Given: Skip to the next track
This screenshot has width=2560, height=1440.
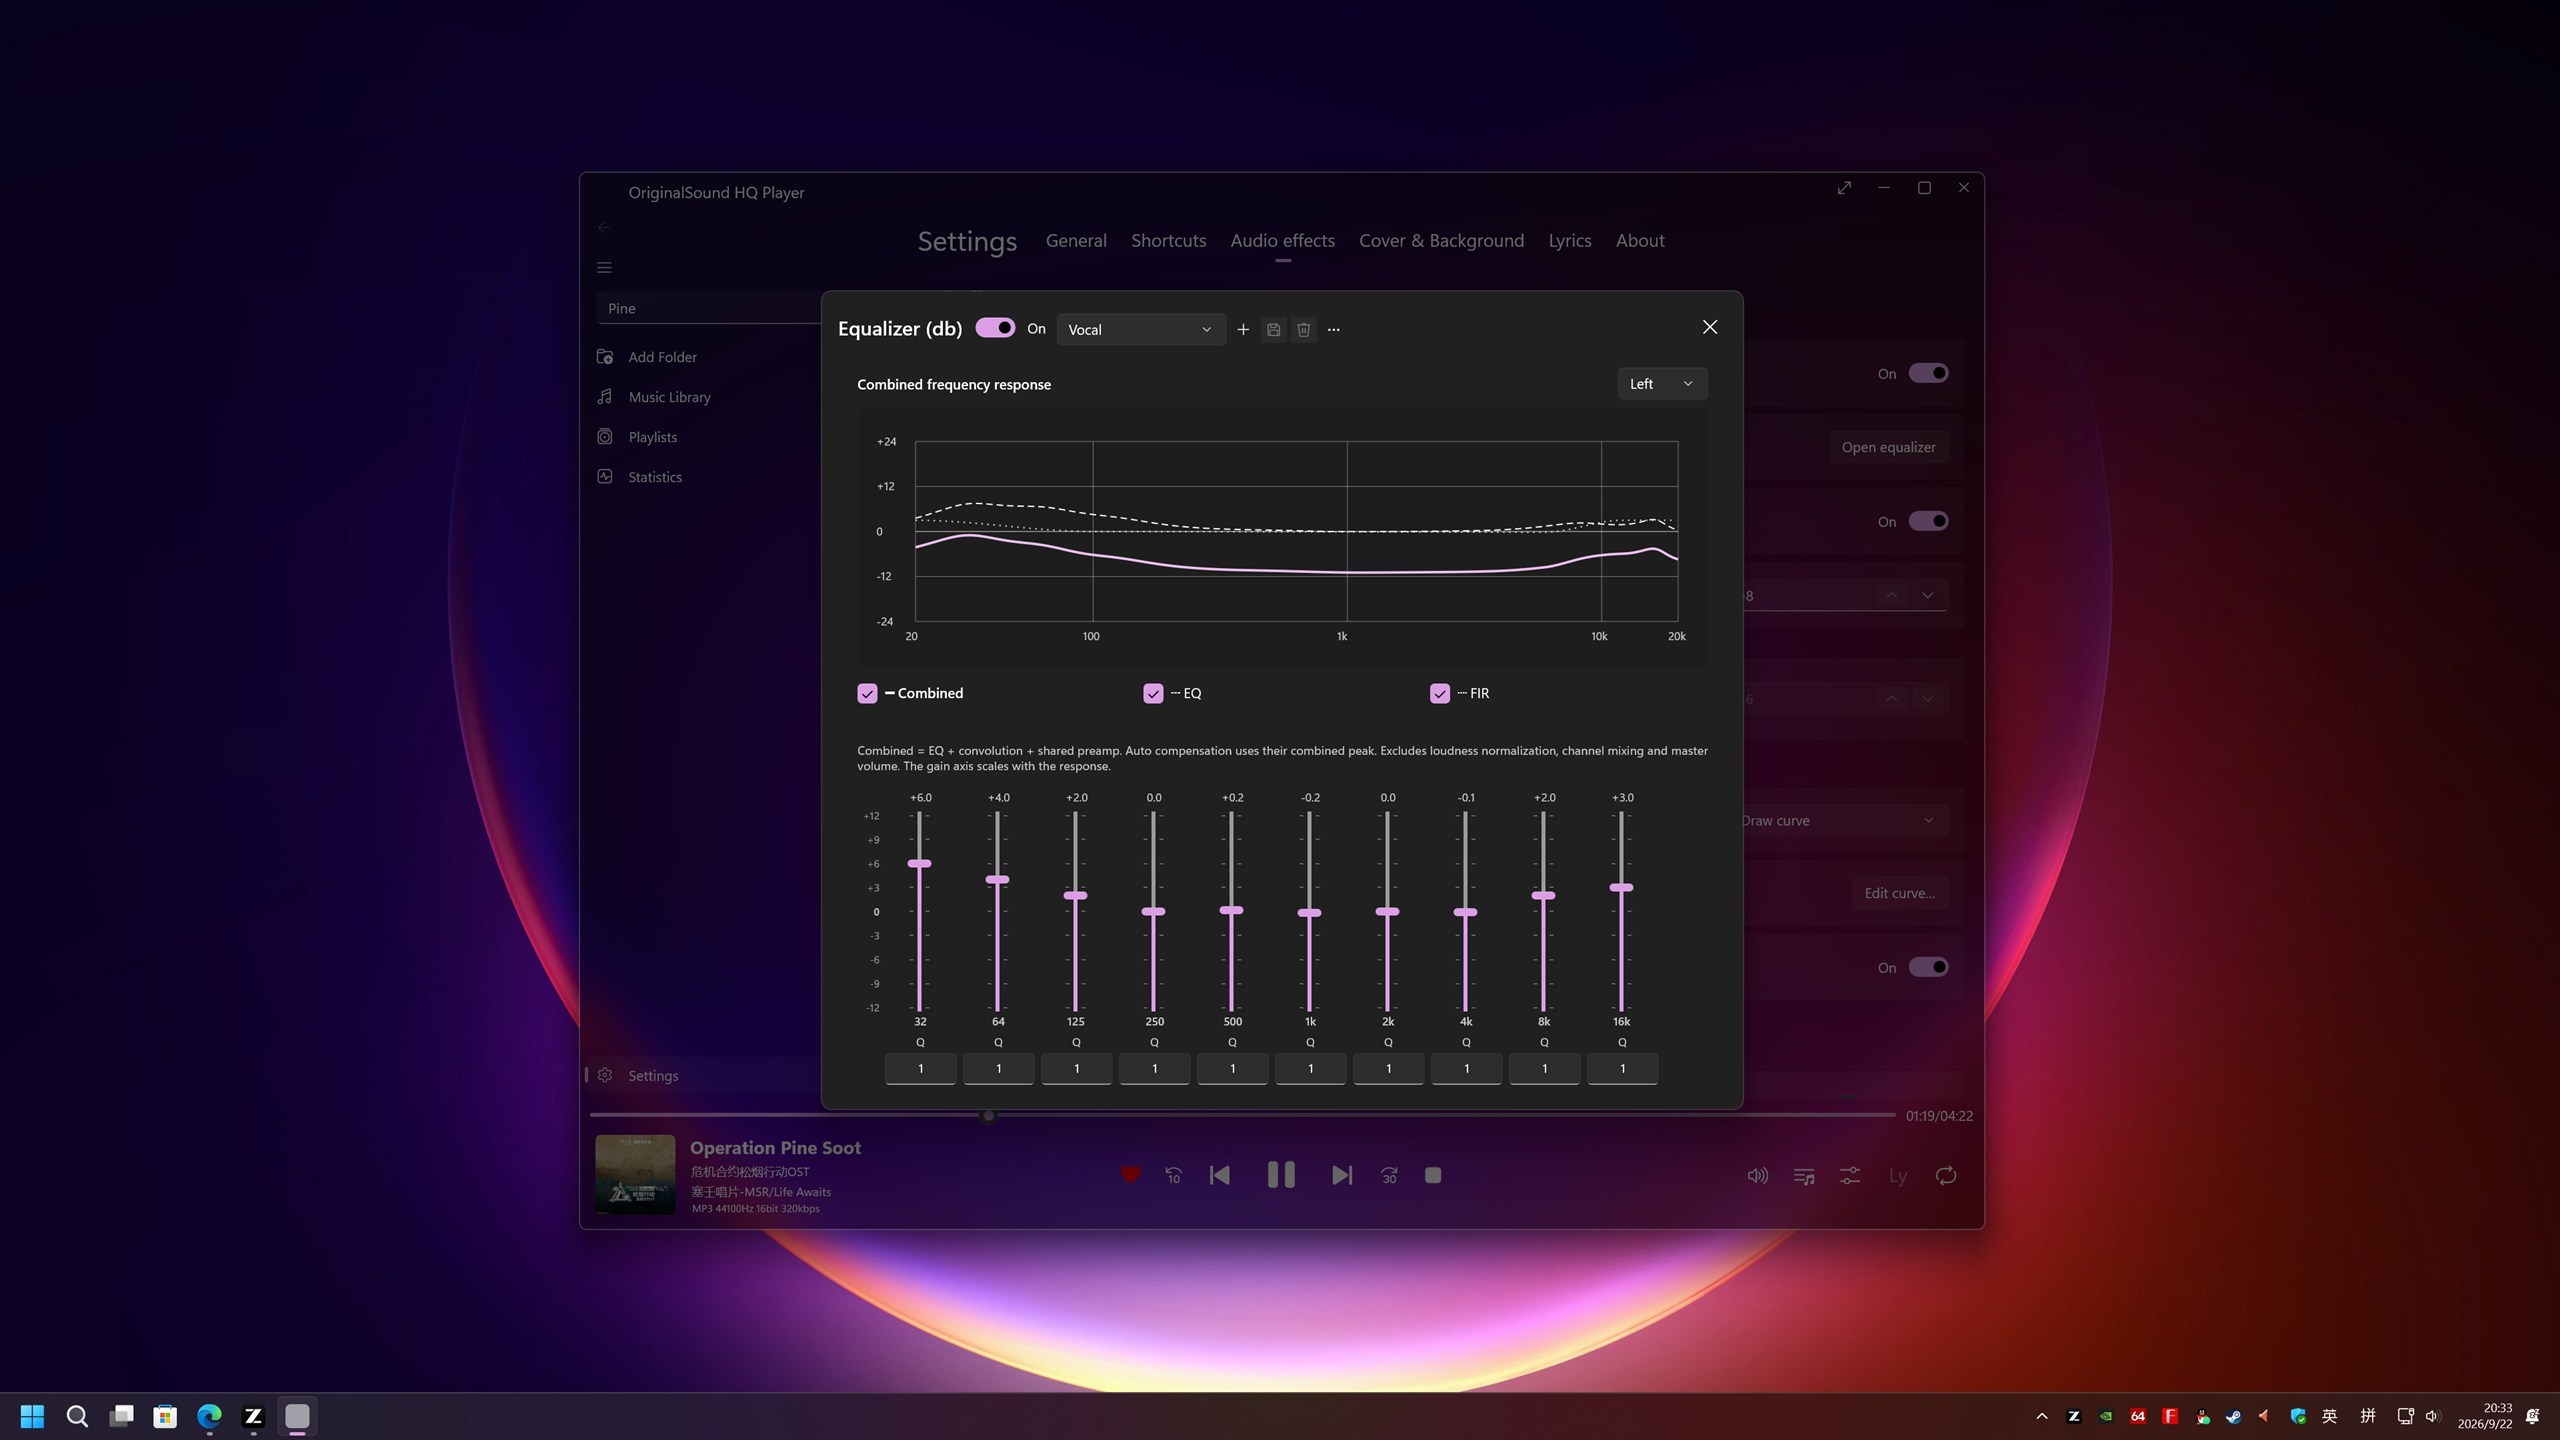Looking at the screenshot, I should coord(1342,1175).
